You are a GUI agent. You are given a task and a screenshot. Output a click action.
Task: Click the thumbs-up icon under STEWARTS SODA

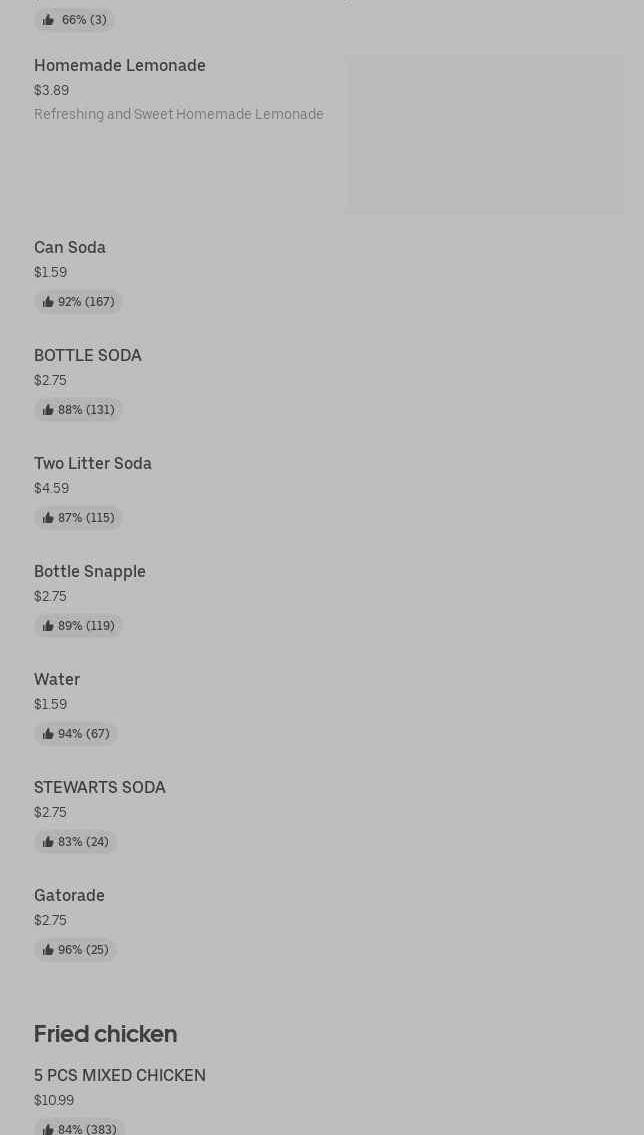click(48, 842)
